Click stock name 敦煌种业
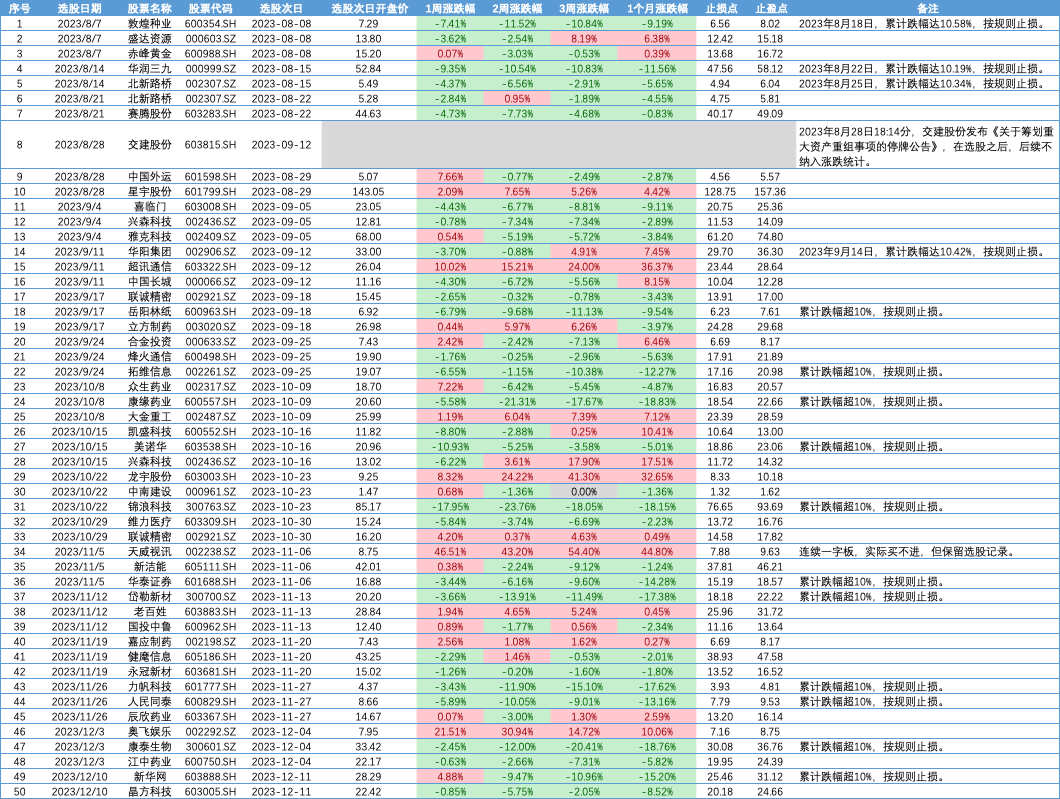The image size is (1060, 799). 149,24
